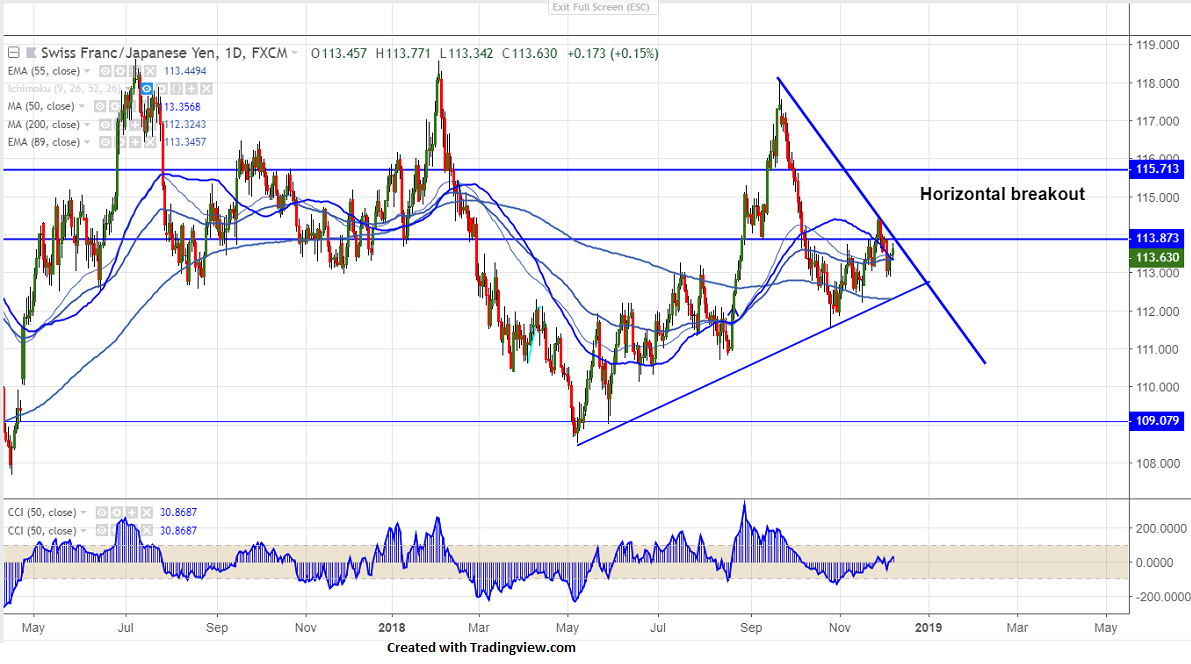
Task: Open upper CCI (50, close) dropdown arrow
Action: (x=84, y=513)
